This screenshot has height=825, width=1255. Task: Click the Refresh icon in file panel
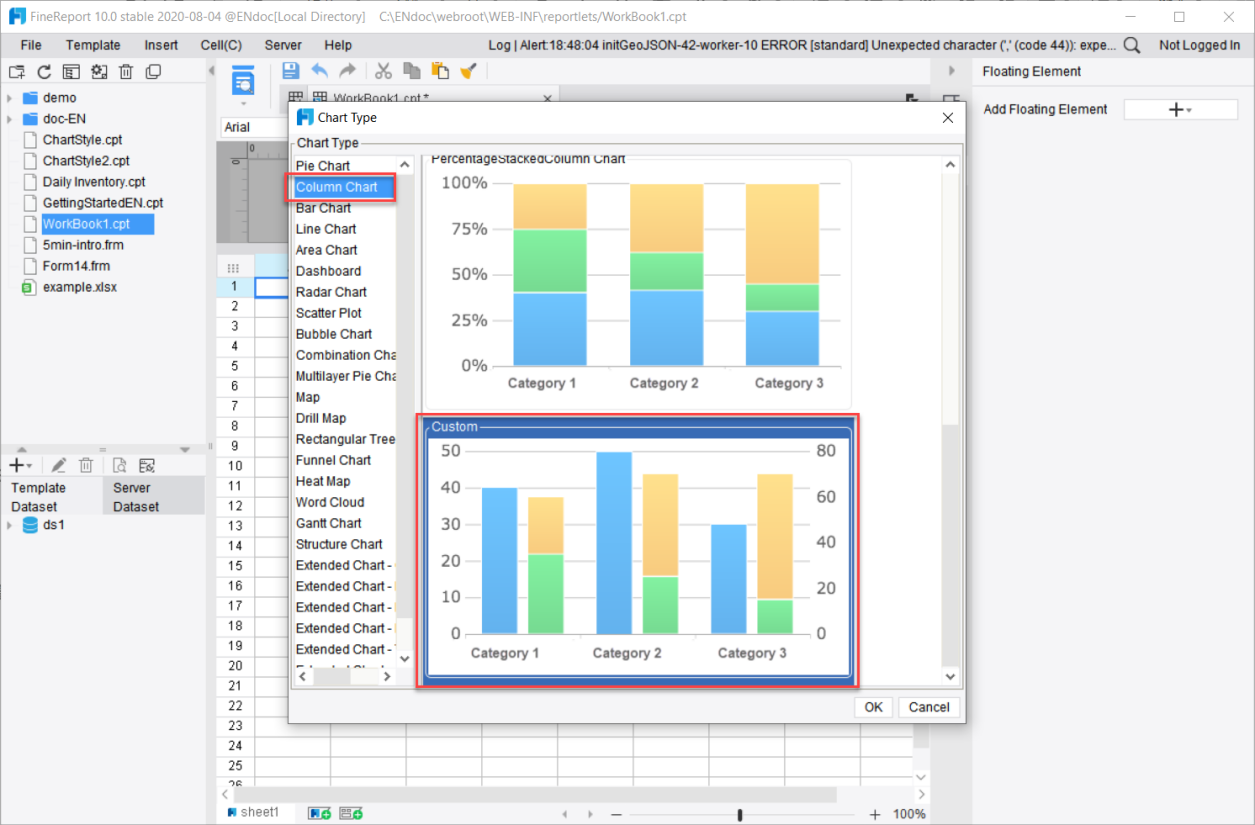coord(44,72)
